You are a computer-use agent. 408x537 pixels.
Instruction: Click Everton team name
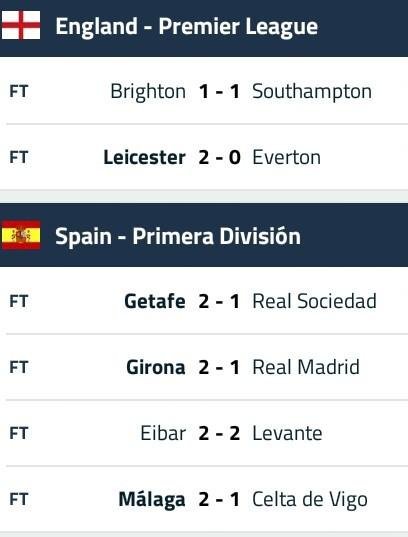click(x=286, y=158)
